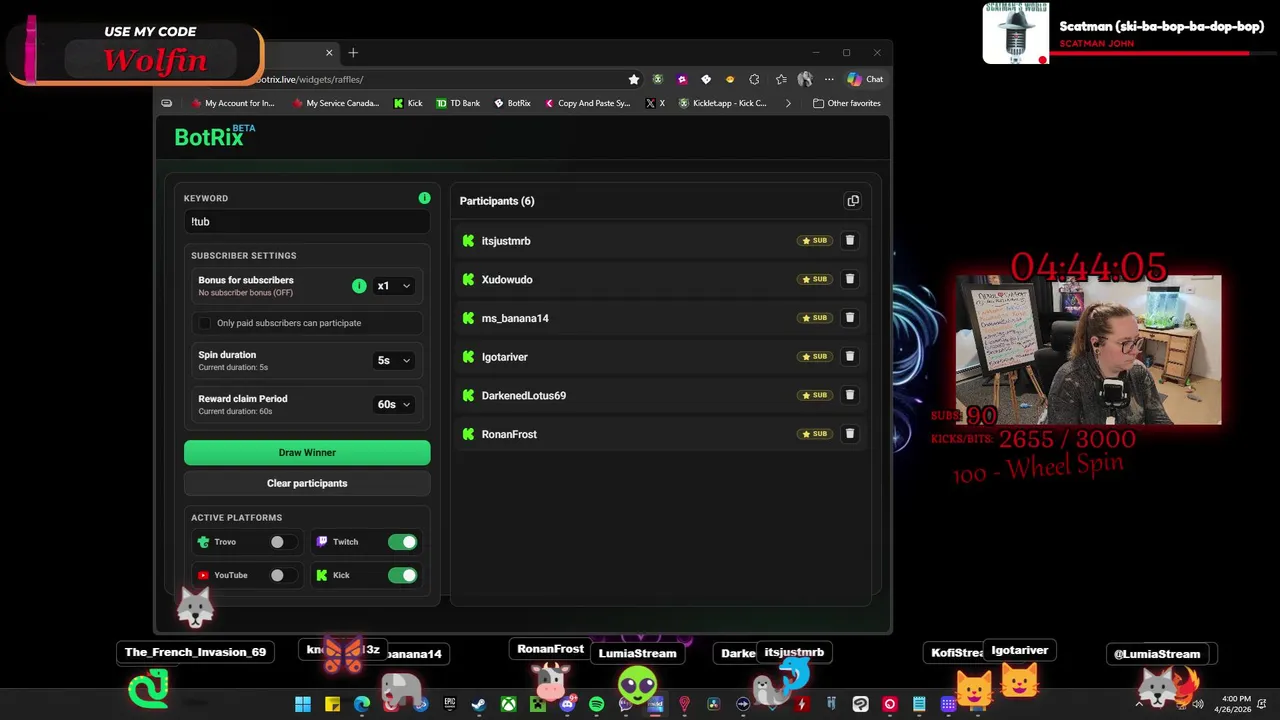This screenshot has width=1280, height=720.
Task: Click the keyword input field
Action: [307, 222]
